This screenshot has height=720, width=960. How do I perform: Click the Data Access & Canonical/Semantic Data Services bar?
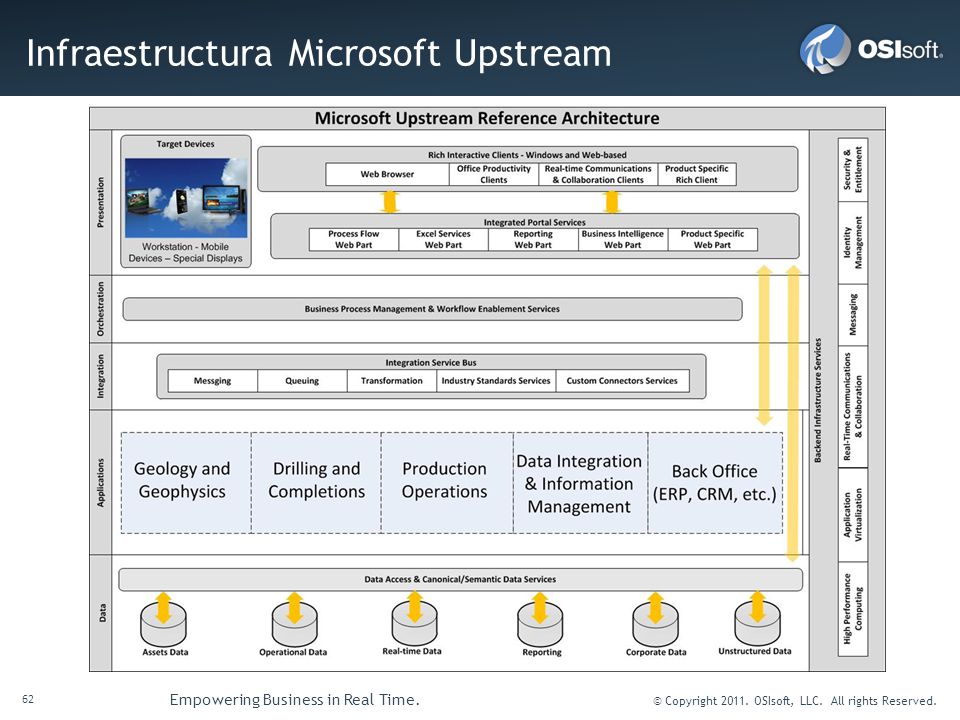pos(460,579)
